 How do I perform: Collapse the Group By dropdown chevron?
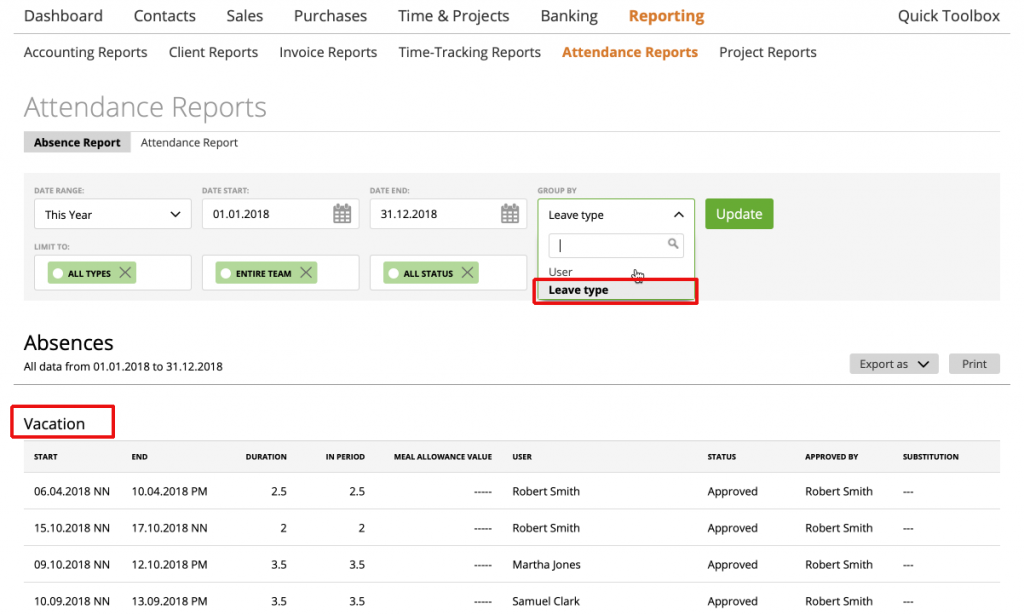[679, 213]
